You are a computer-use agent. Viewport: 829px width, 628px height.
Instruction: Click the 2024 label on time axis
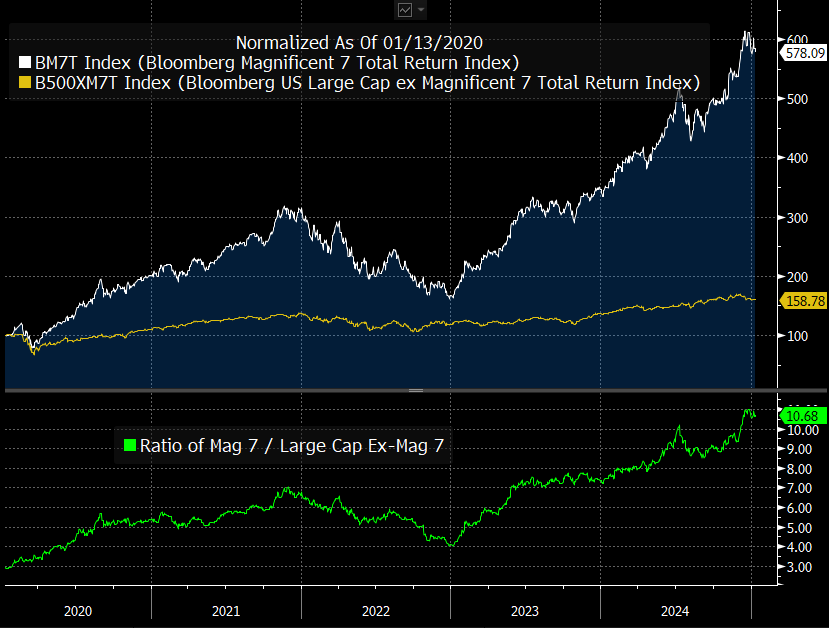point(675,611)
